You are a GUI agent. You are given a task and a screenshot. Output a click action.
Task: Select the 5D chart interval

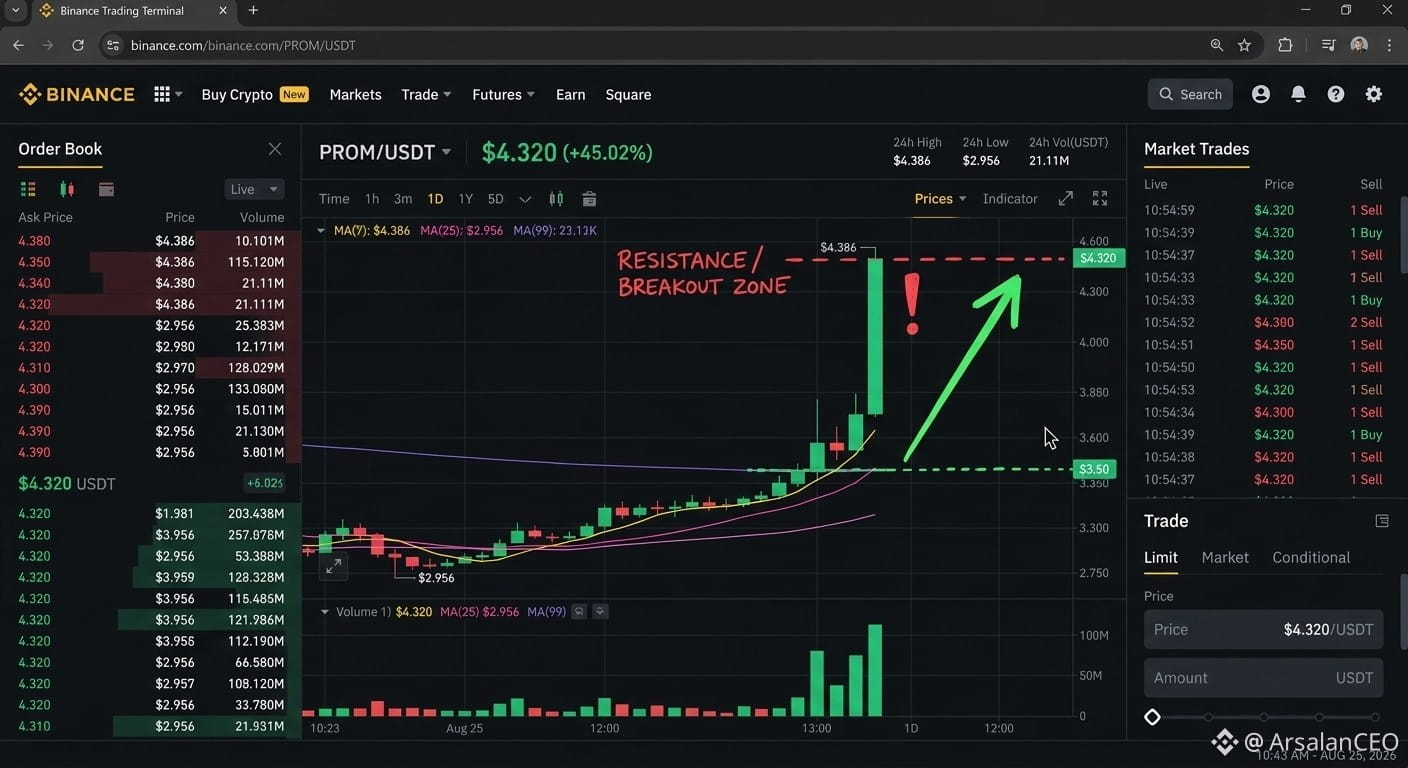coord(496,199)
